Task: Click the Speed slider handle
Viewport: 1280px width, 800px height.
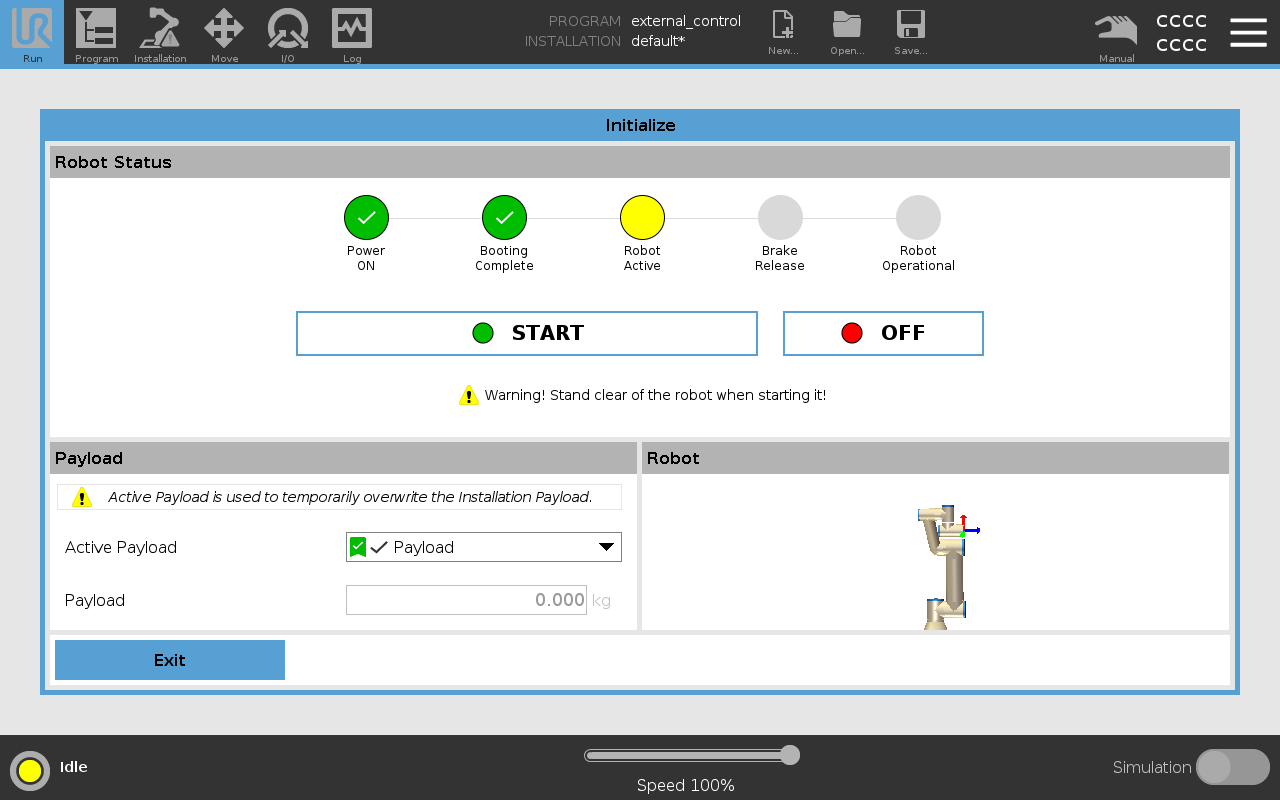Action: (x=790, y=755)
